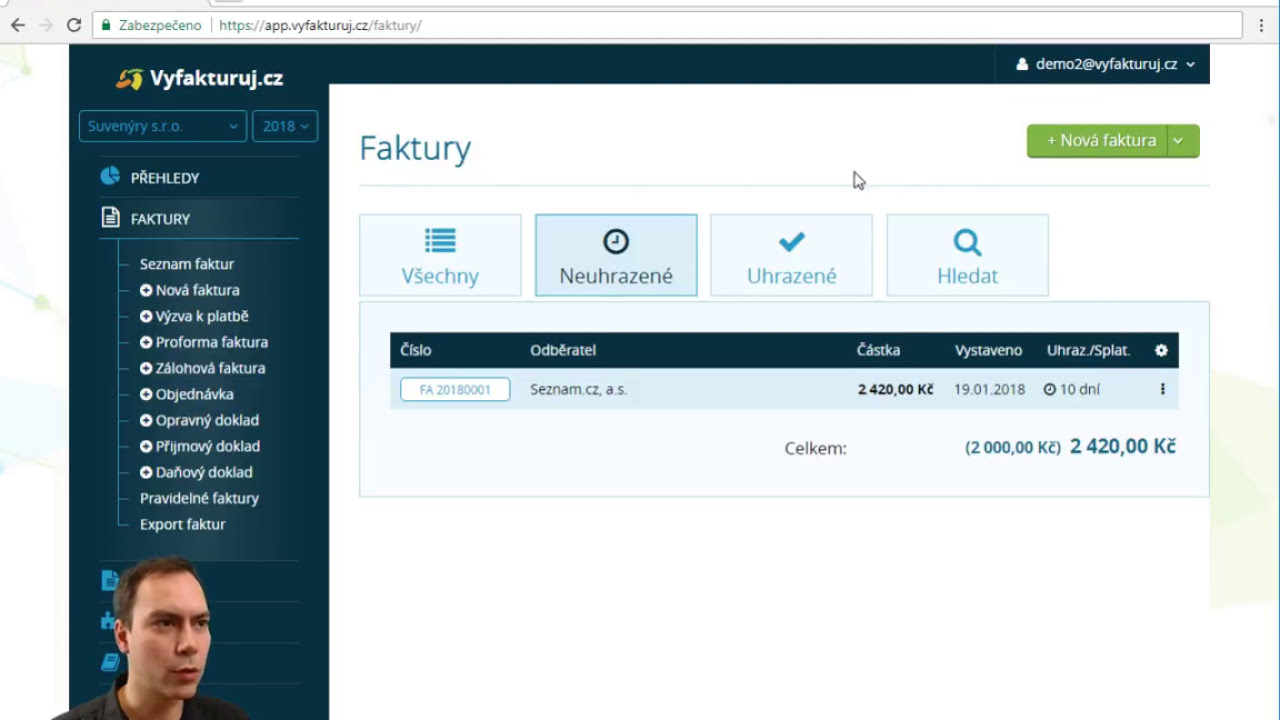Click the plus icon beside Výzva k platbě
Screen dimensions: 1280x720
146,316
